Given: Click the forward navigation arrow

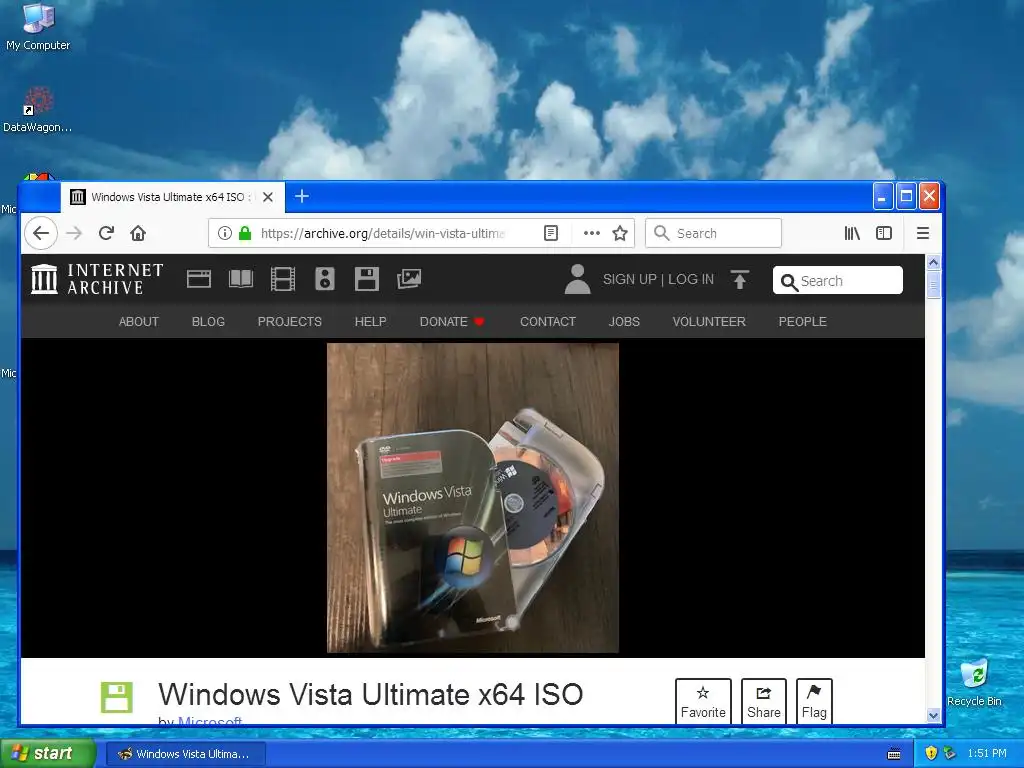Looking at the screenshot, I should pyautogui.click(x=74, y=233).
